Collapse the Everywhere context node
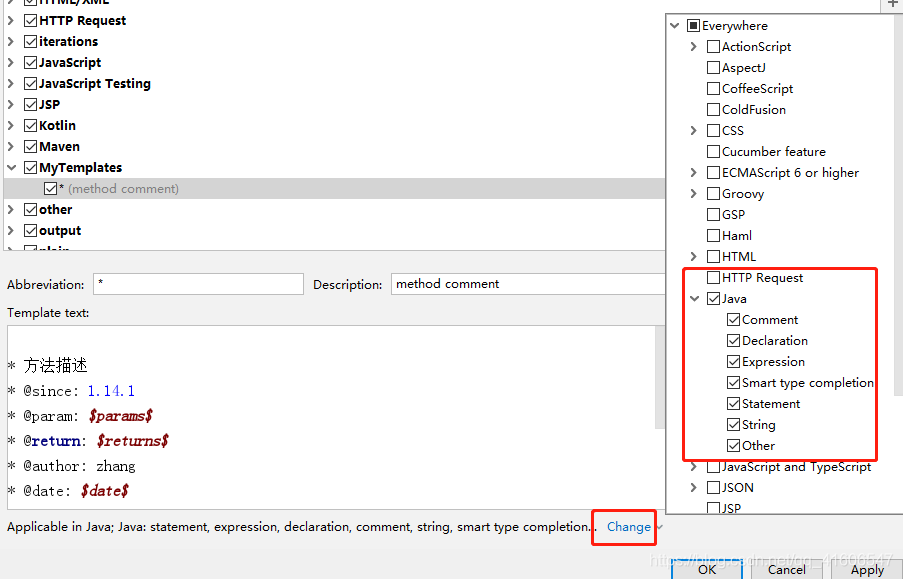The height and width of the screenshot is (579, 903). pos(675,26)
